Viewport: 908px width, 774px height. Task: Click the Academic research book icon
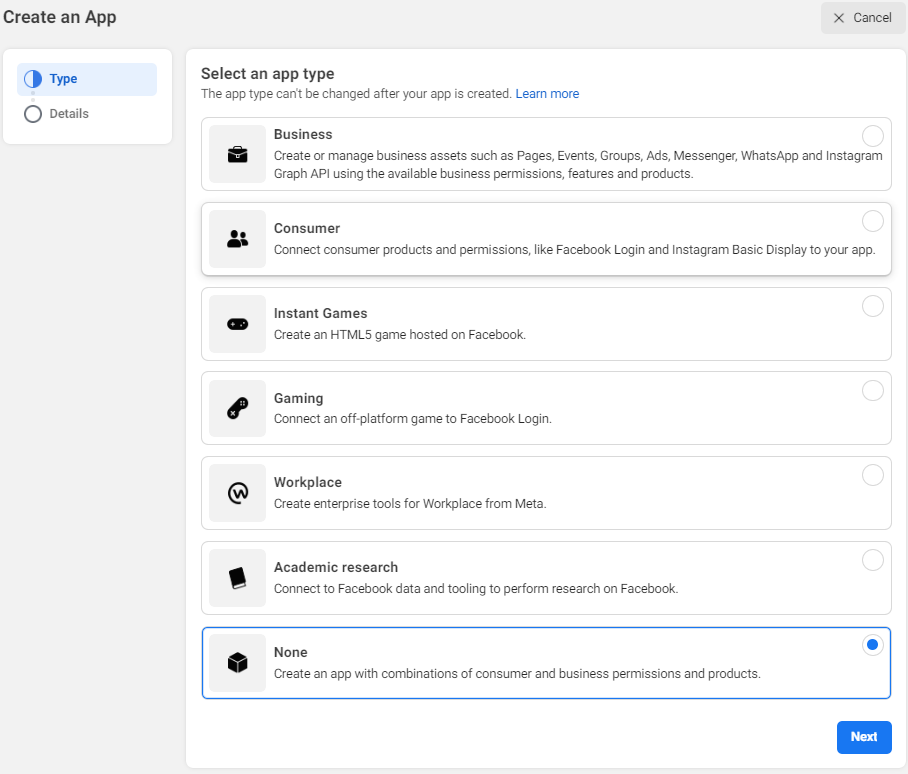point(237,578)
